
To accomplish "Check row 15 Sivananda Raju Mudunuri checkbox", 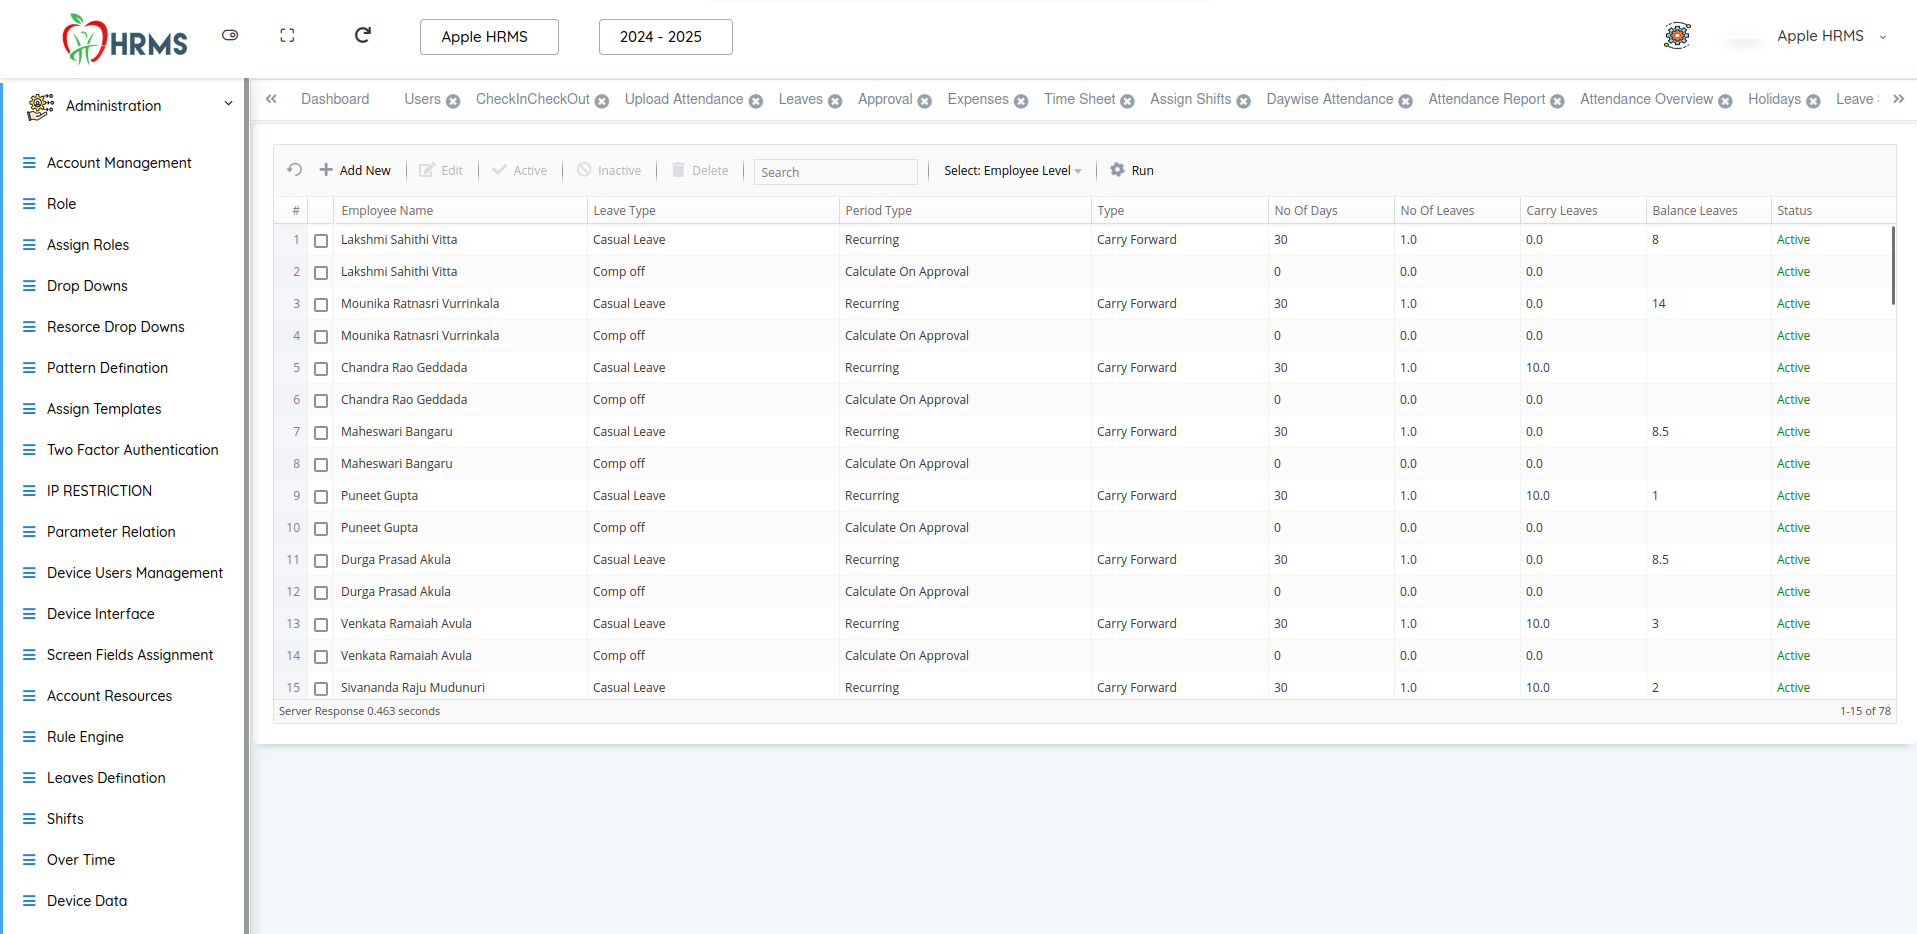I will [321, 689].
